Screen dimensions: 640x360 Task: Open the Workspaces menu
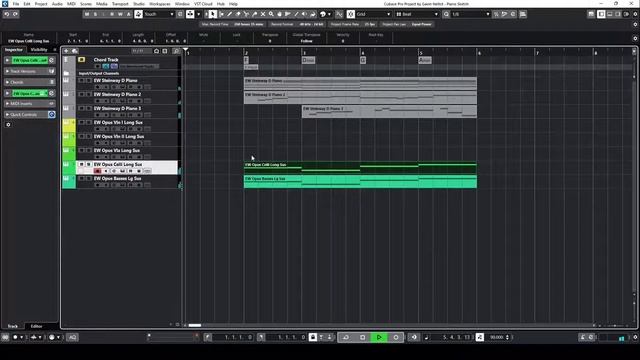(x=160, y=4)
